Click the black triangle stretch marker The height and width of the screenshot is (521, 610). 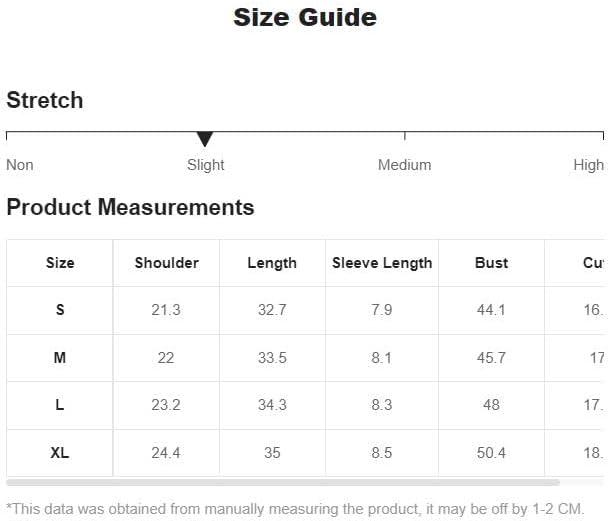(x=205, y=139)
